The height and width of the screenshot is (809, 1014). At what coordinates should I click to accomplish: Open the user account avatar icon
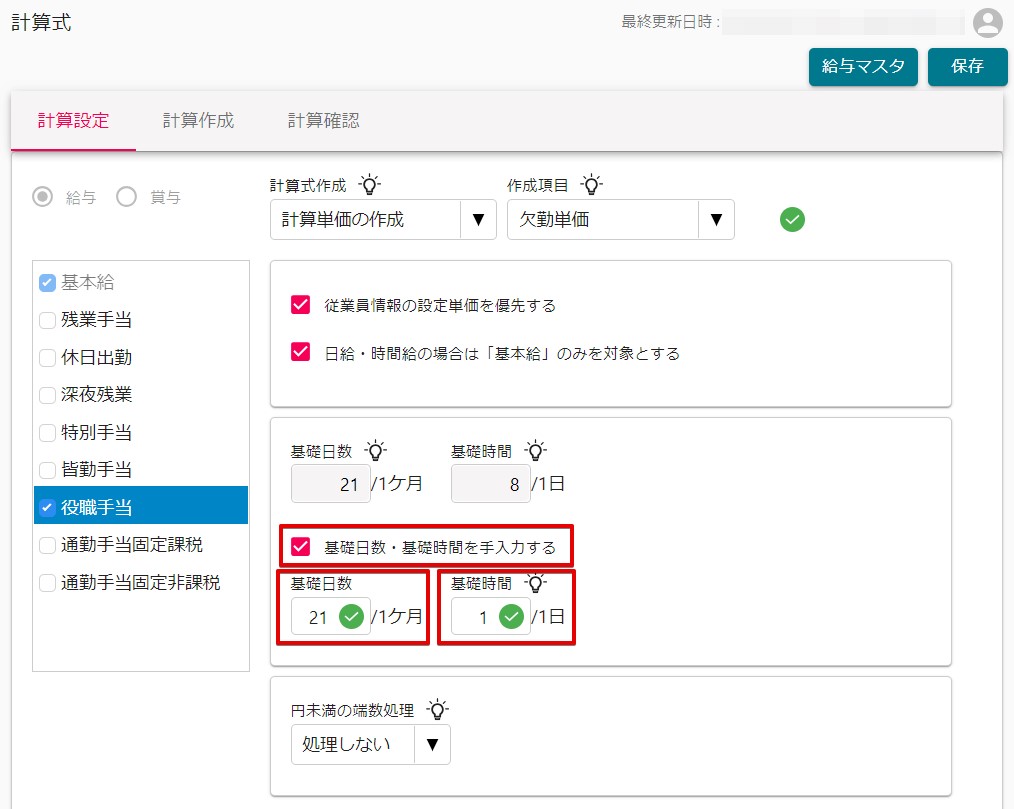pyautogui.click(x=987, y=23)
